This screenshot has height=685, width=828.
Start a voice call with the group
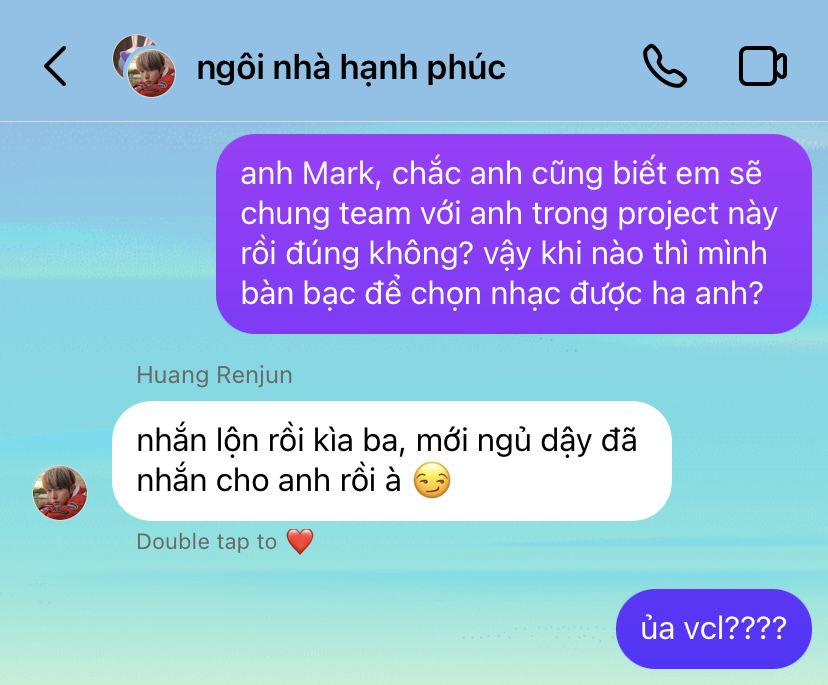[664, 66]
